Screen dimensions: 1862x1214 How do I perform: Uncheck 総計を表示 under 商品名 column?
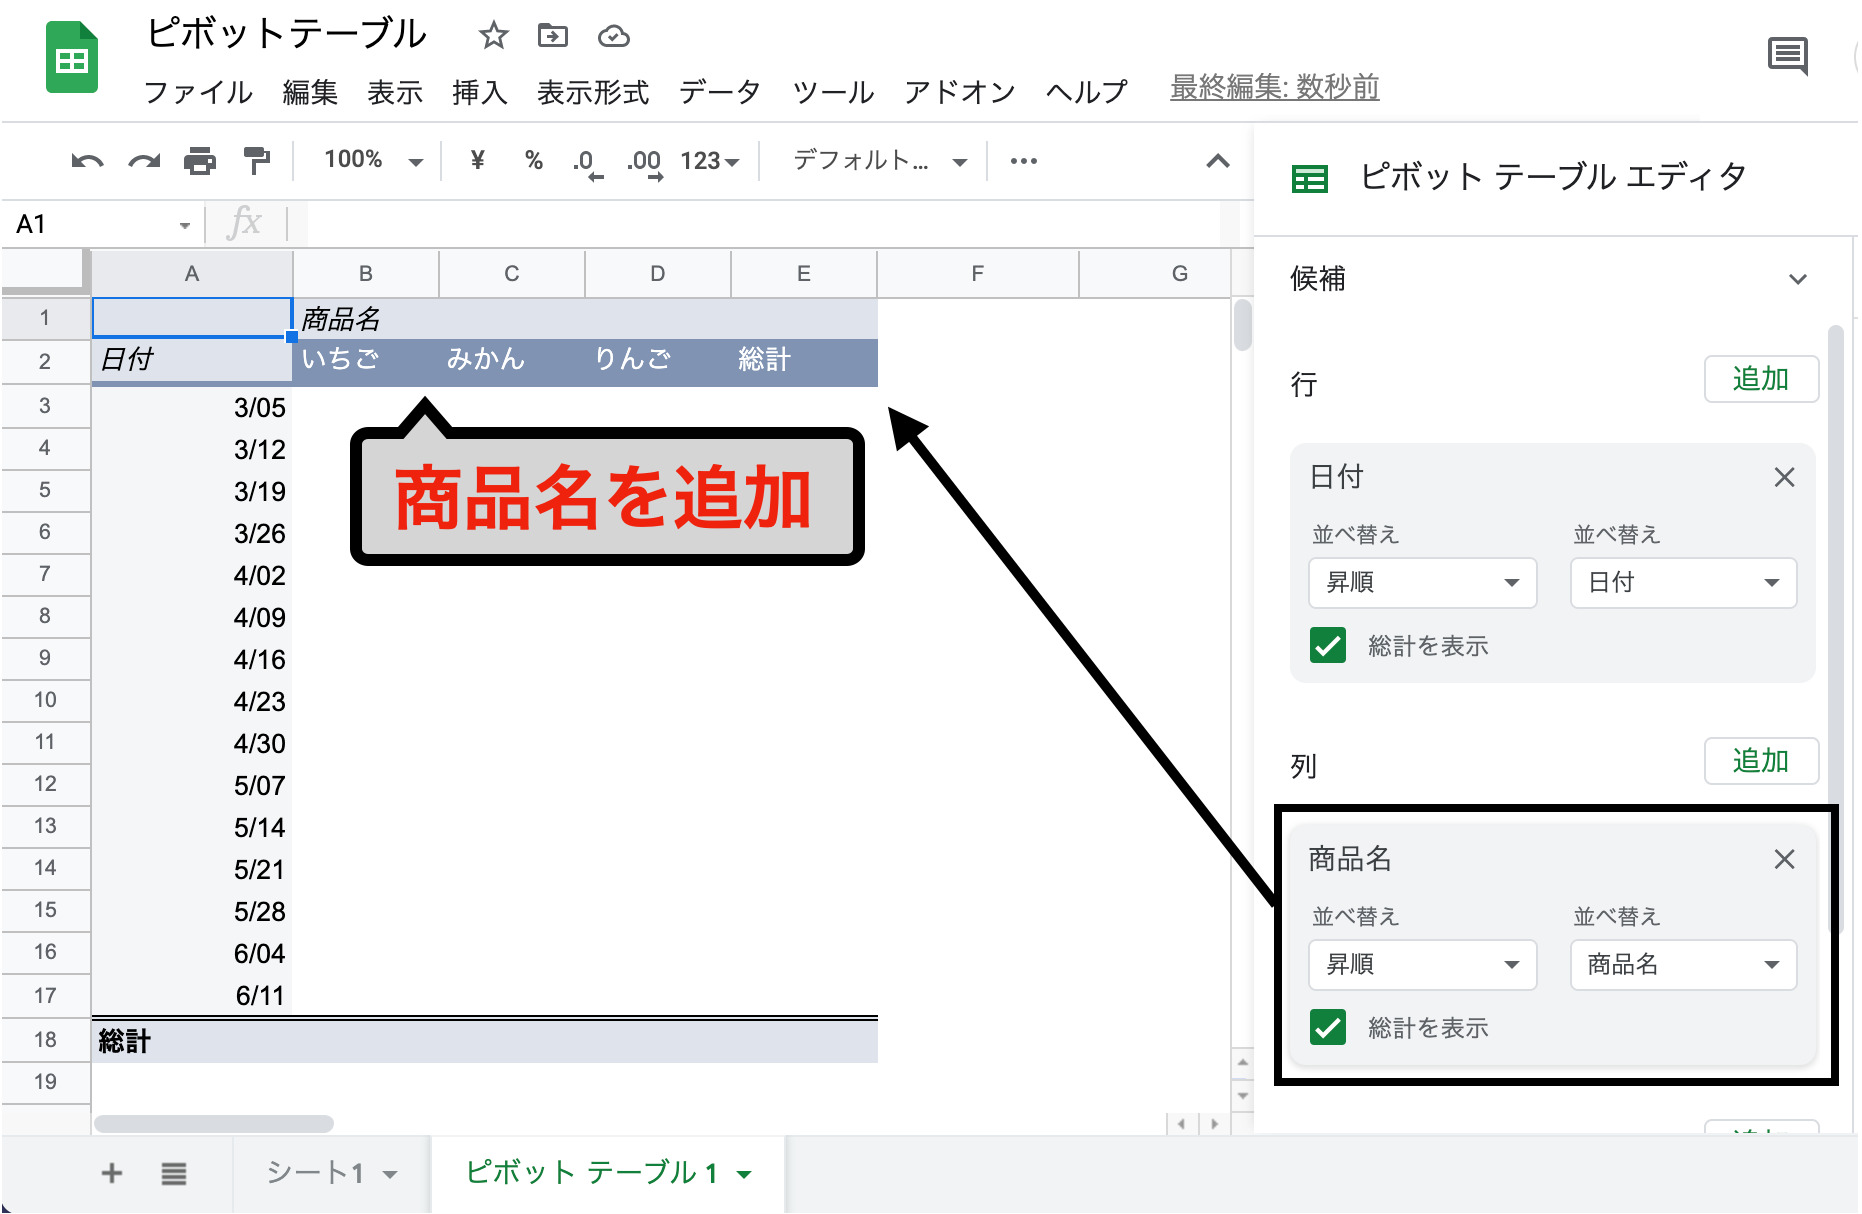click(1328, 1028)
